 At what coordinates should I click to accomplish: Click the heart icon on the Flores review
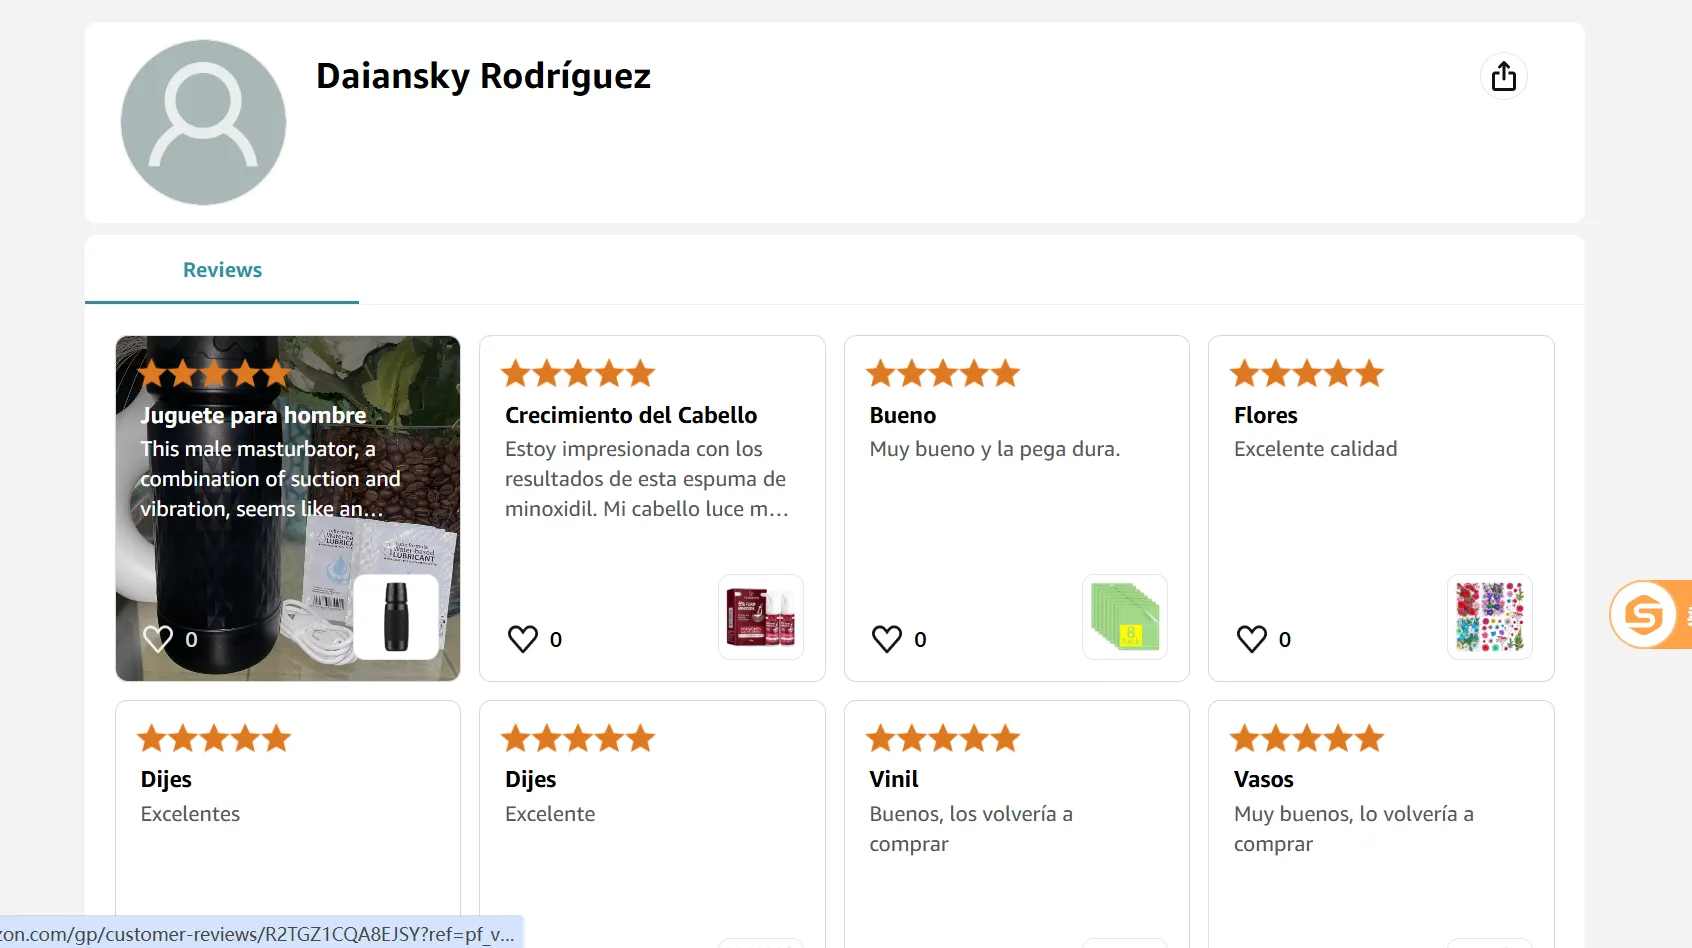1251,638
